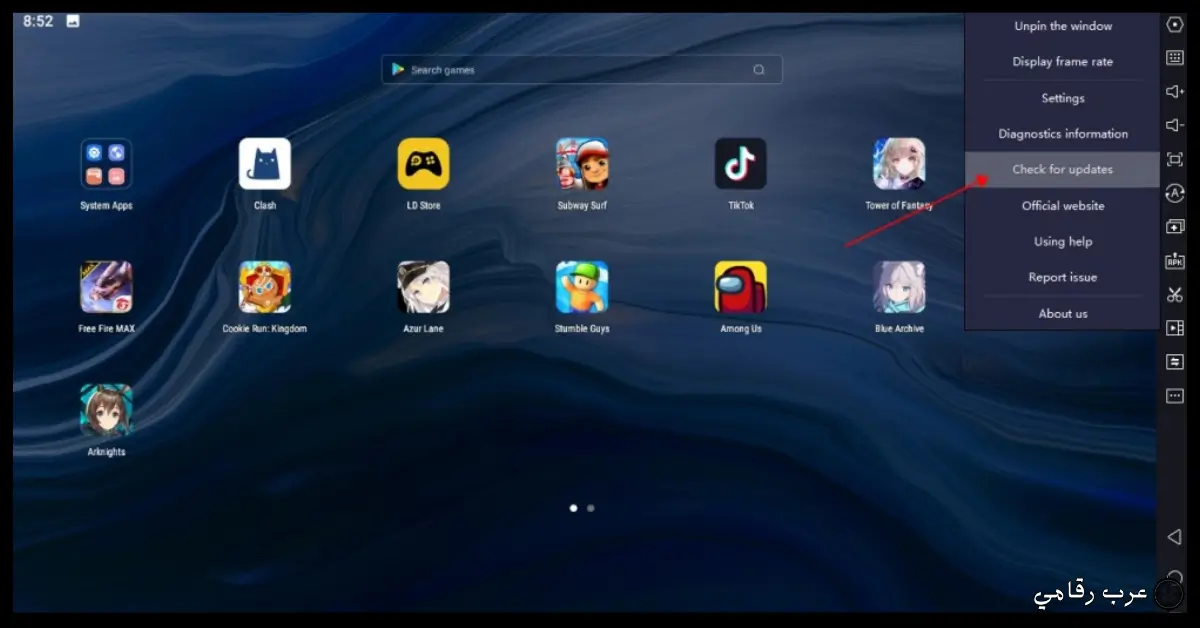The image size is (1200, 628).
Task: Click the image notification icon in status bar
Action: coord(72,21)
